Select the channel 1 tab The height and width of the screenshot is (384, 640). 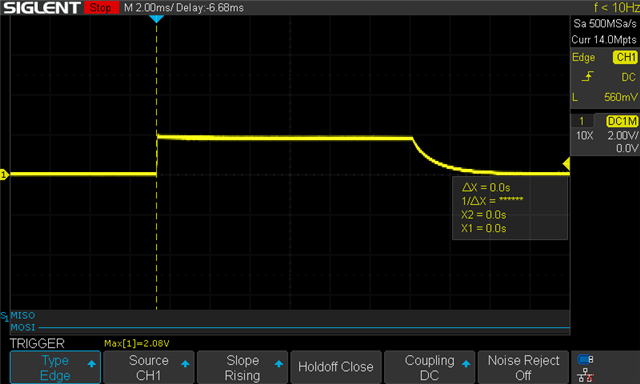pos(582,121)
